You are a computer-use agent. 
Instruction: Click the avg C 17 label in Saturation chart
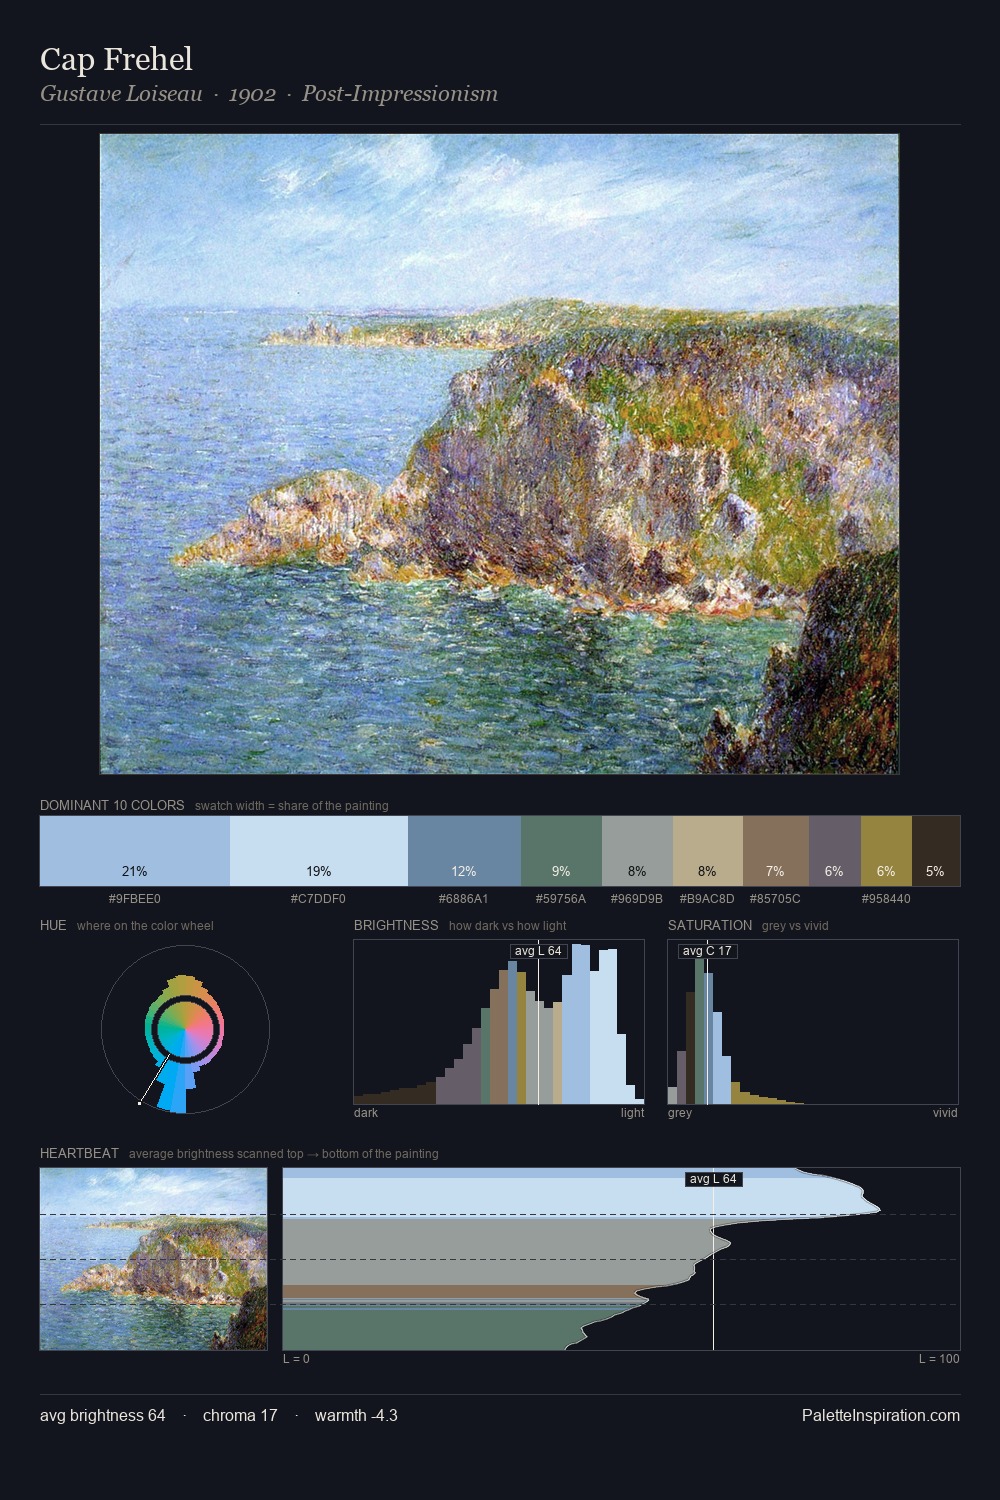tap(707, 951)
